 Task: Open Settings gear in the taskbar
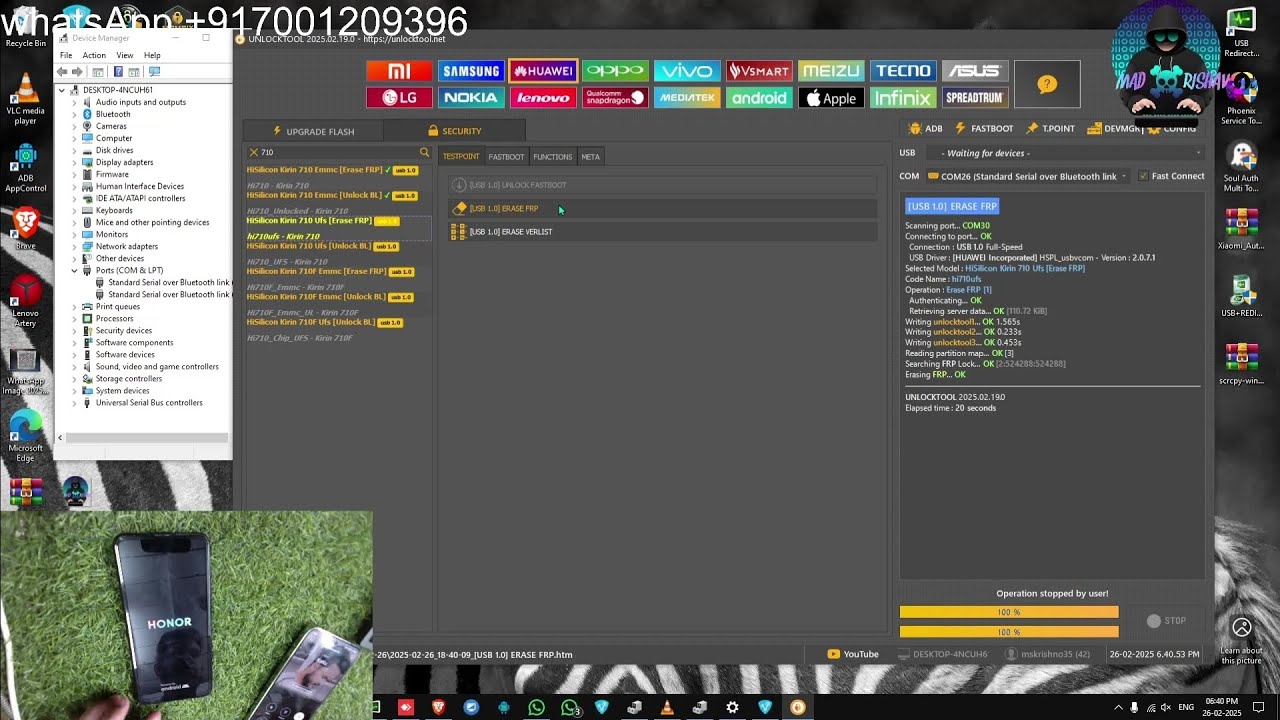(x=732, y=708)
